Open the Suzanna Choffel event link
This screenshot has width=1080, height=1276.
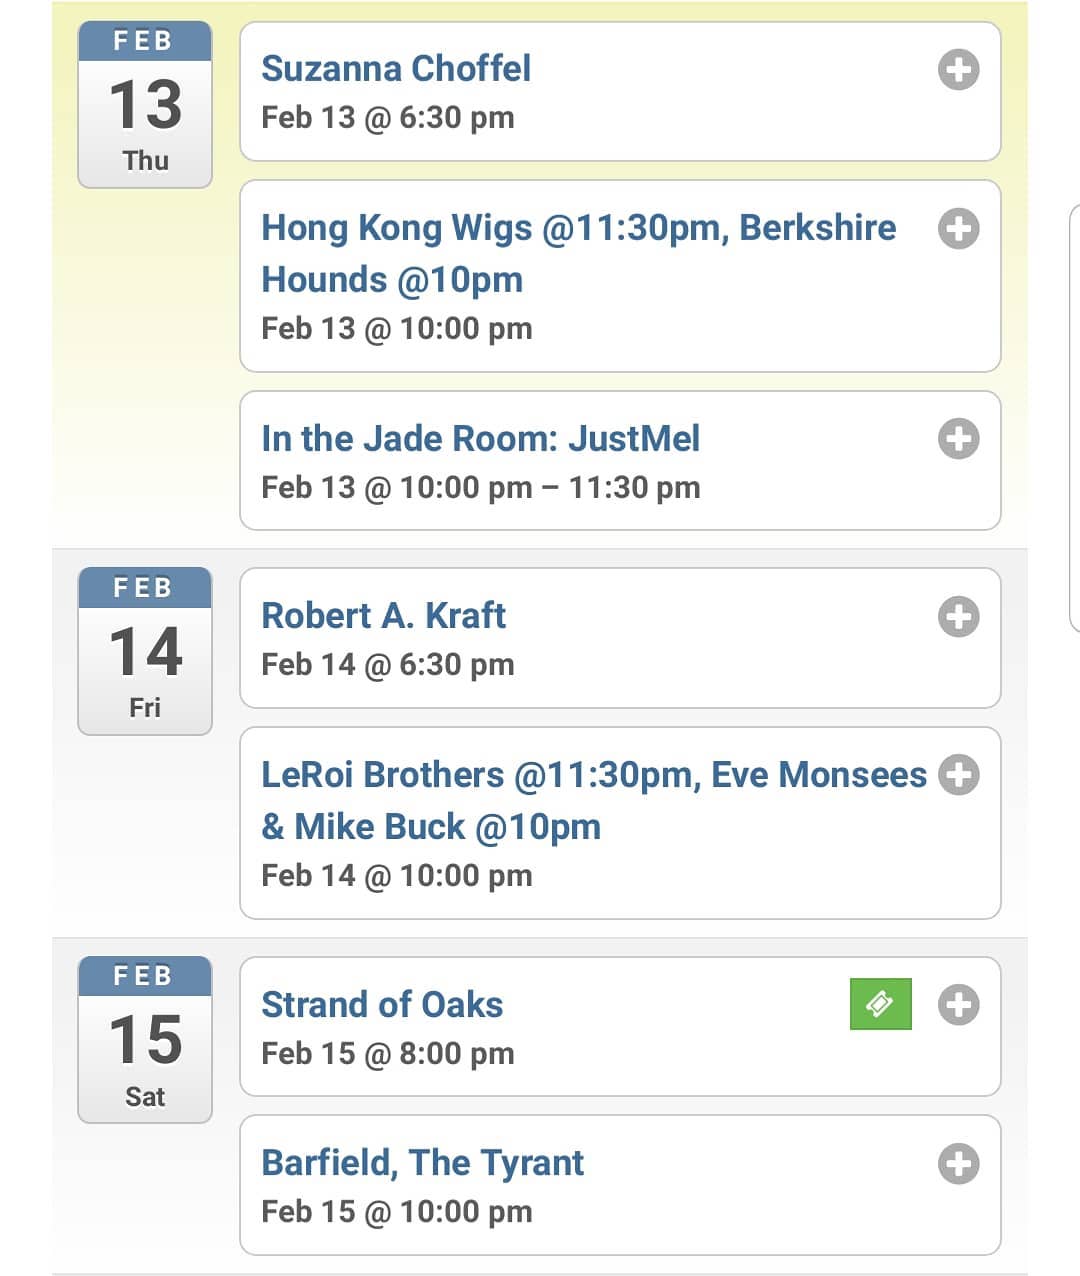click(x=396, y=69)
